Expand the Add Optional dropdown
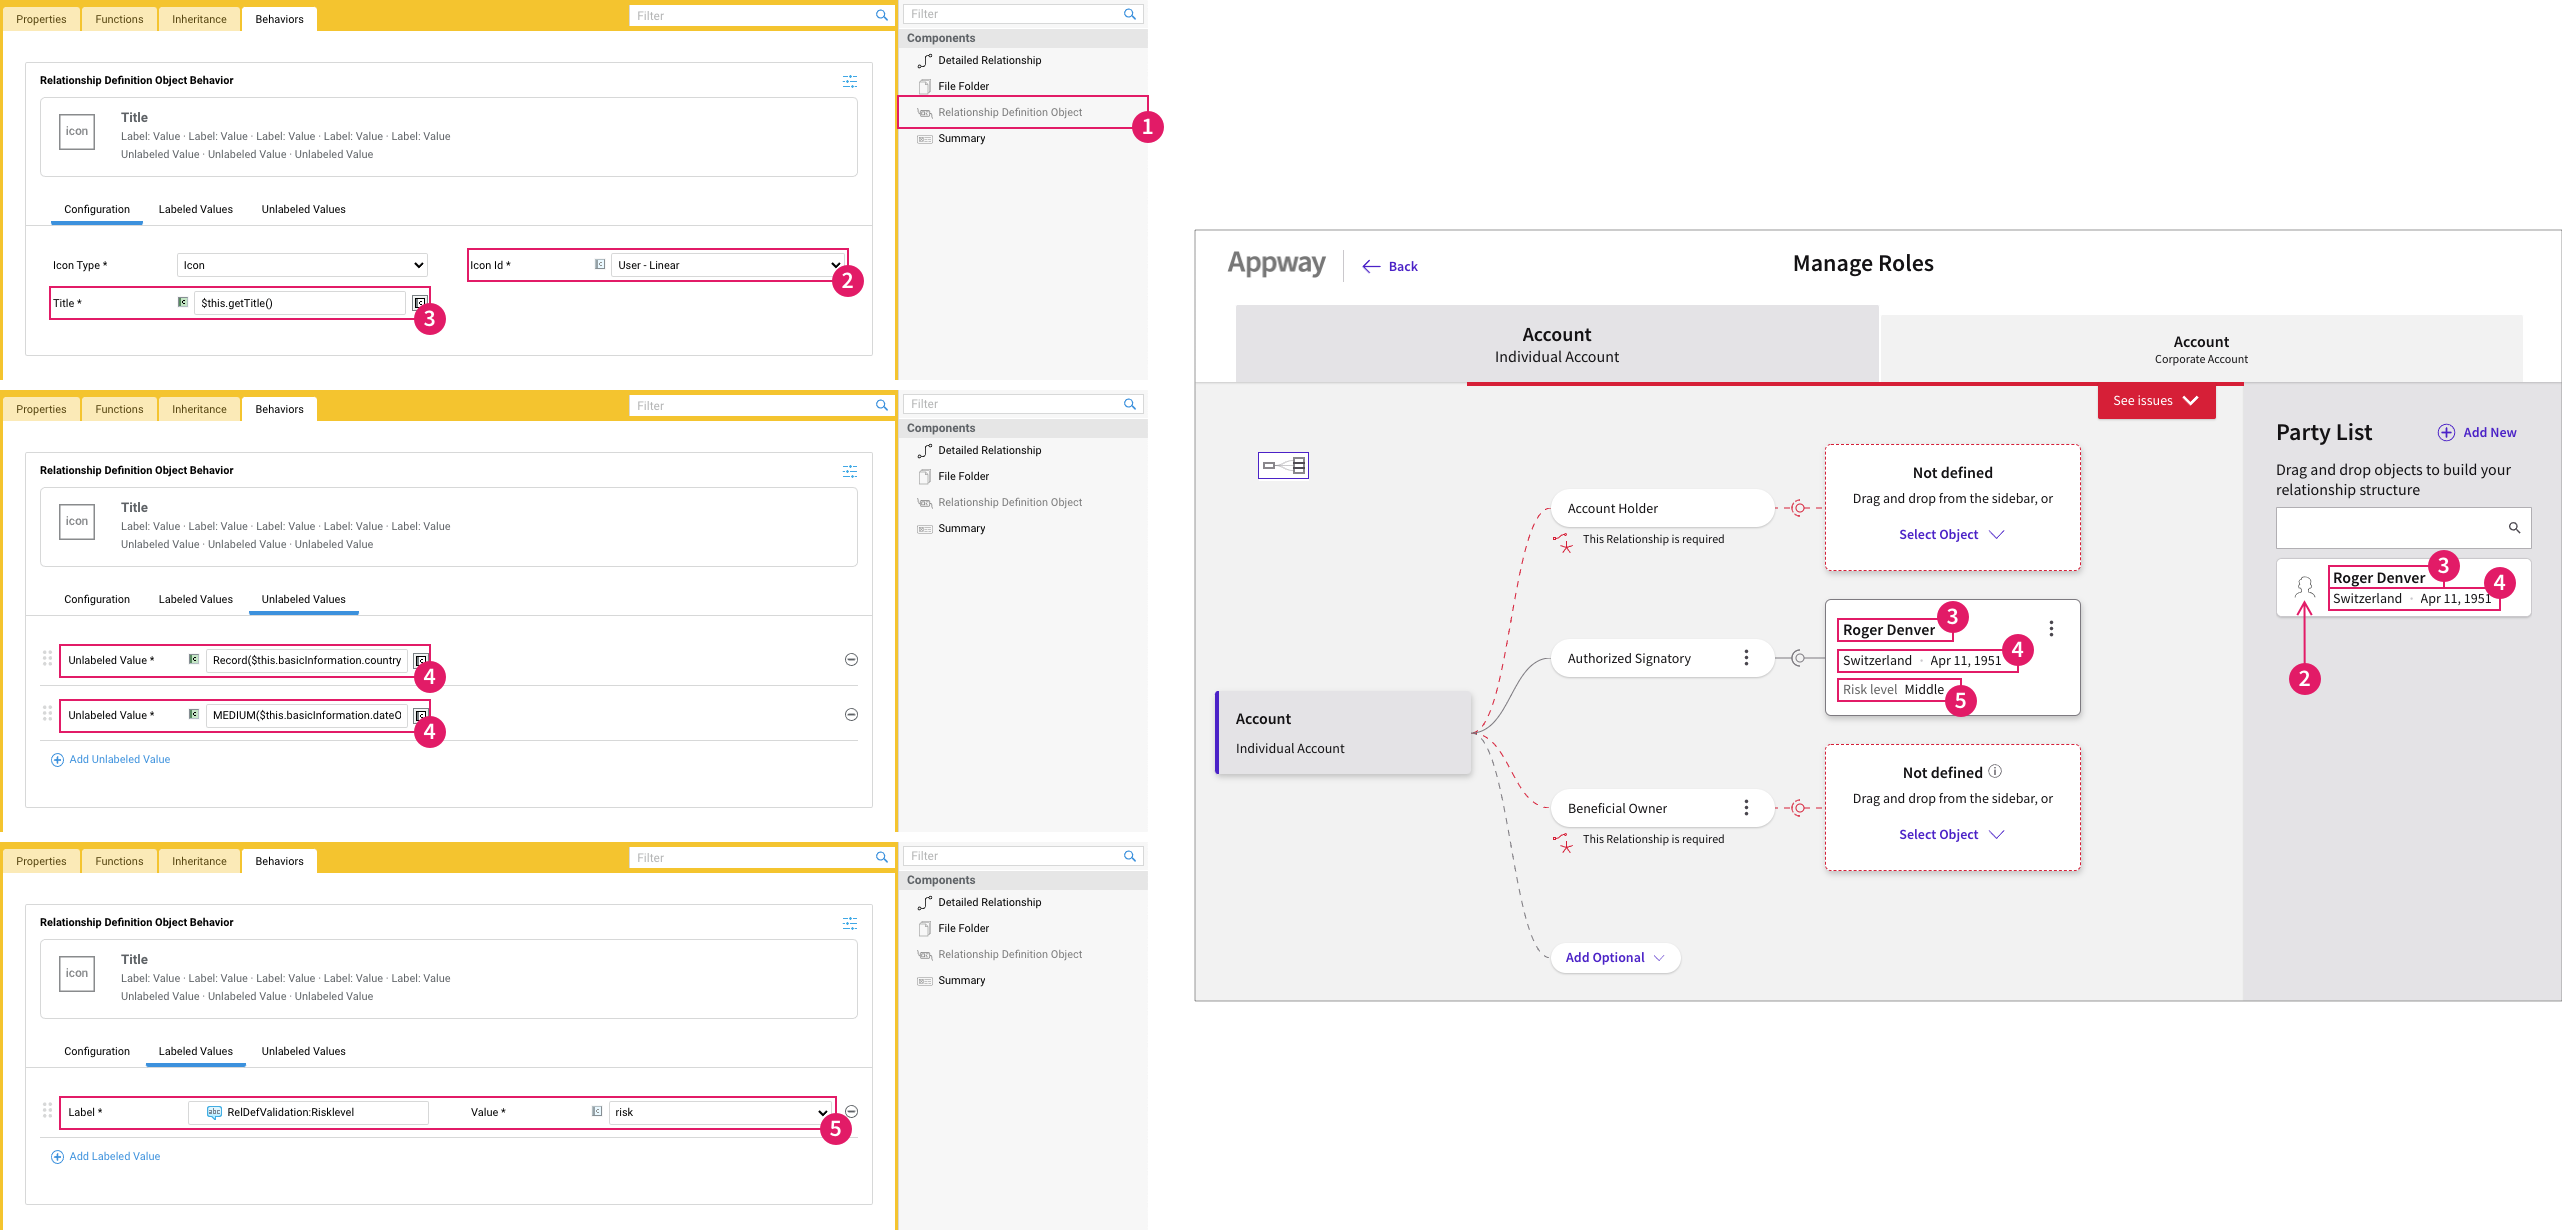The image size is (2562, 1230). pyautogui.click(x=1614, y=957)
